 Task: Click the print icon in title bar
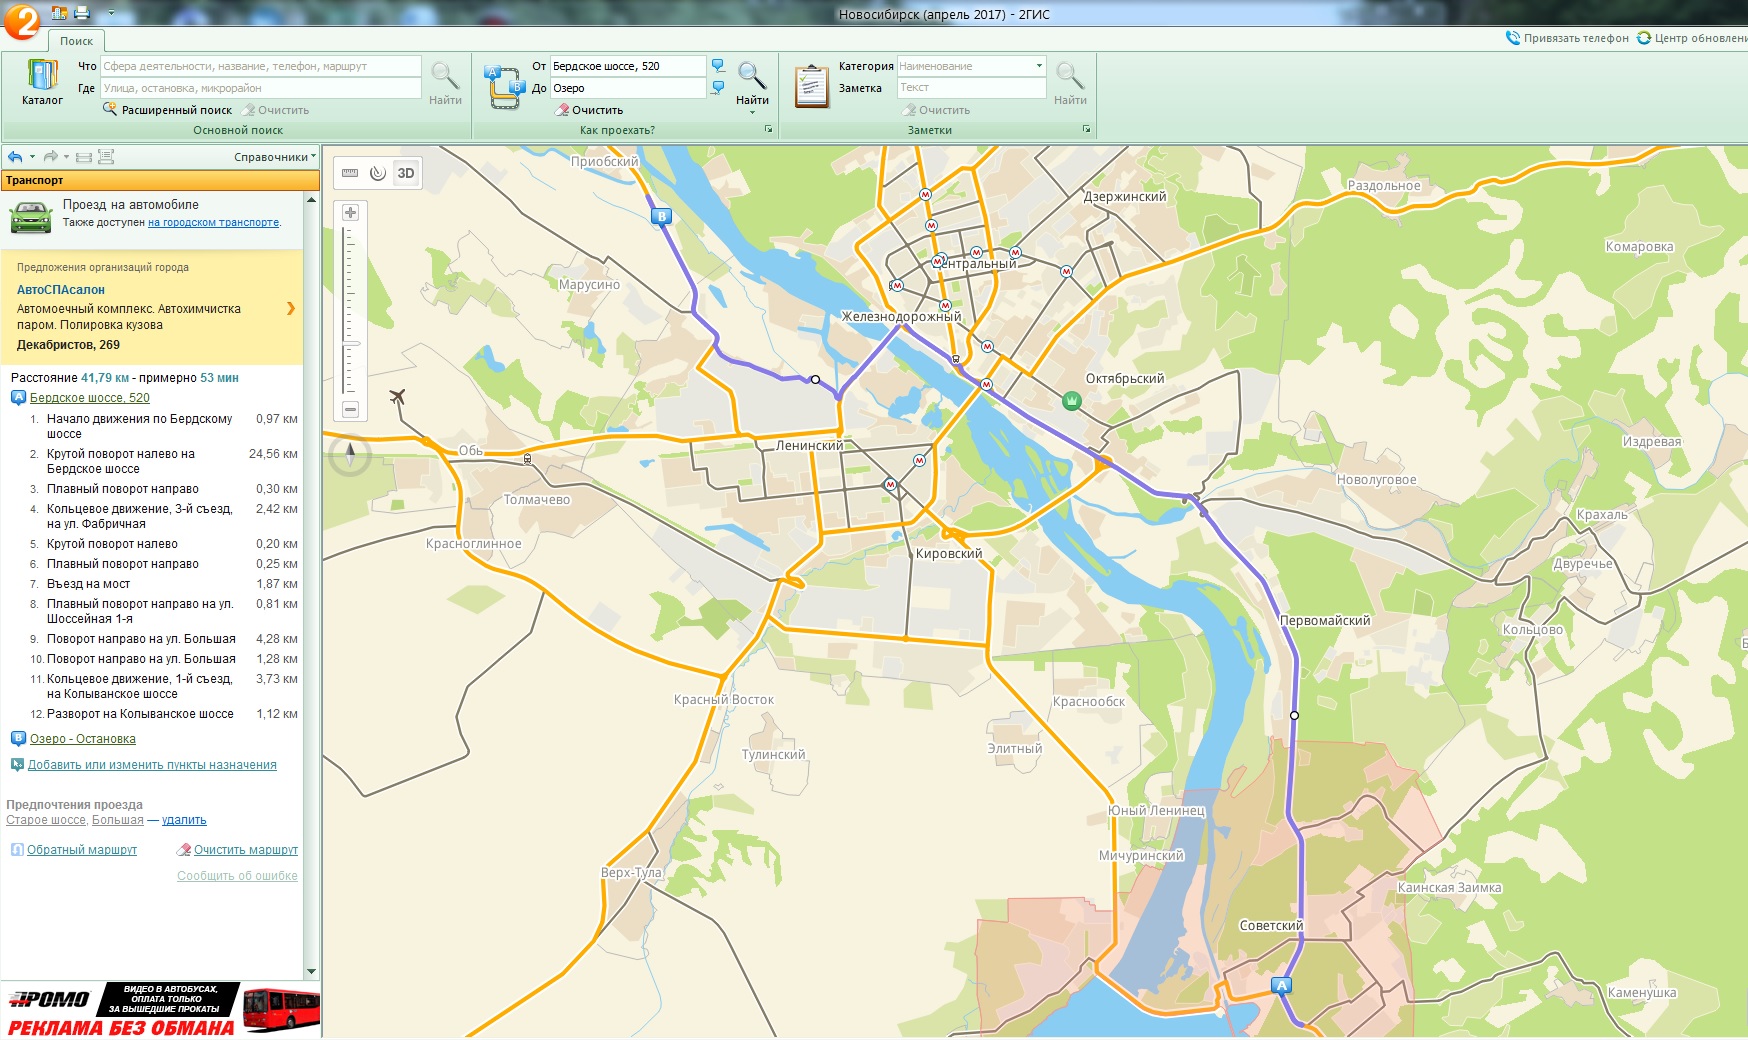[x=82, y=13]
